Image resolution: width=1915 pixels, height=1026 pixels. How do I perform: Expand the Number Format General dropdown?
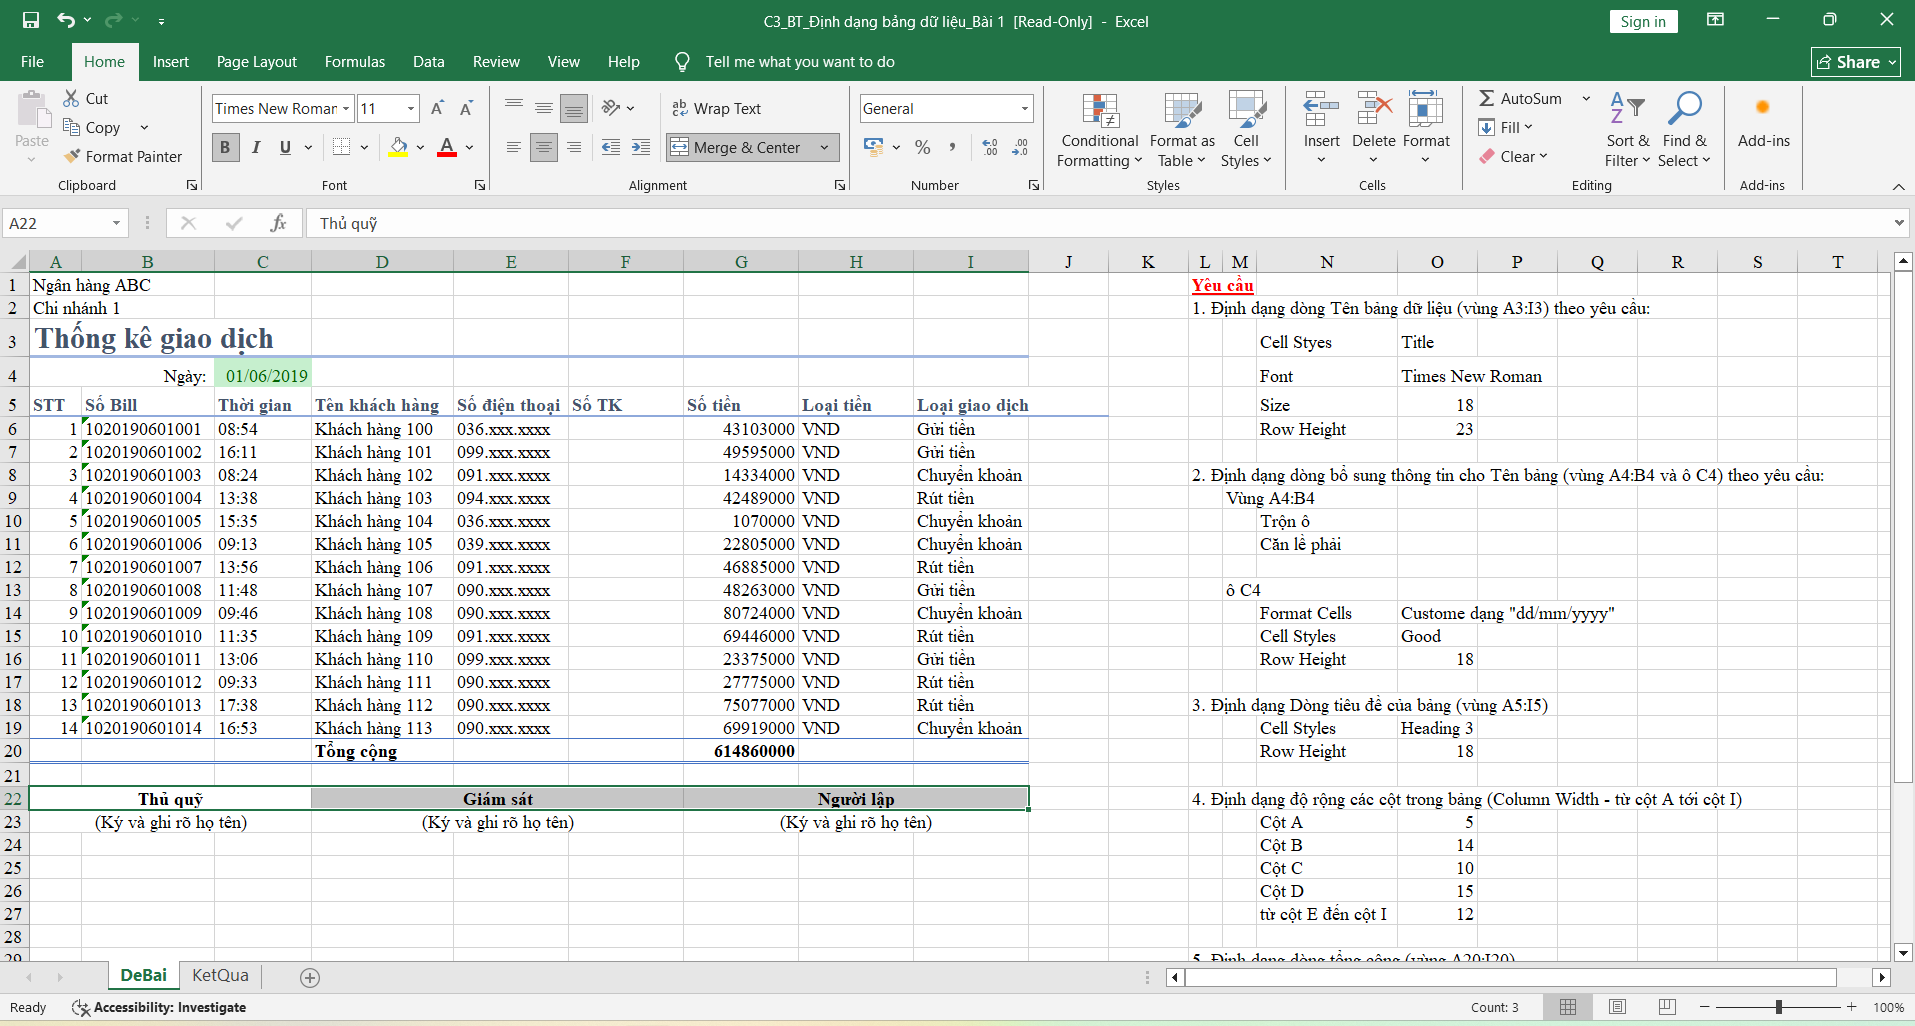coord(1024,108)
